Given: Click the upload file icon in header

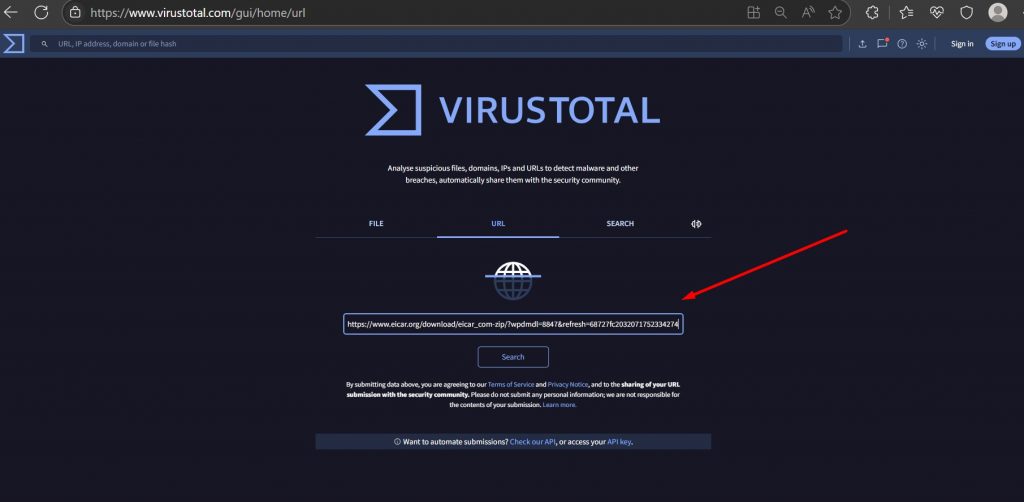Looking at the screenshot, I should (862, 44).
